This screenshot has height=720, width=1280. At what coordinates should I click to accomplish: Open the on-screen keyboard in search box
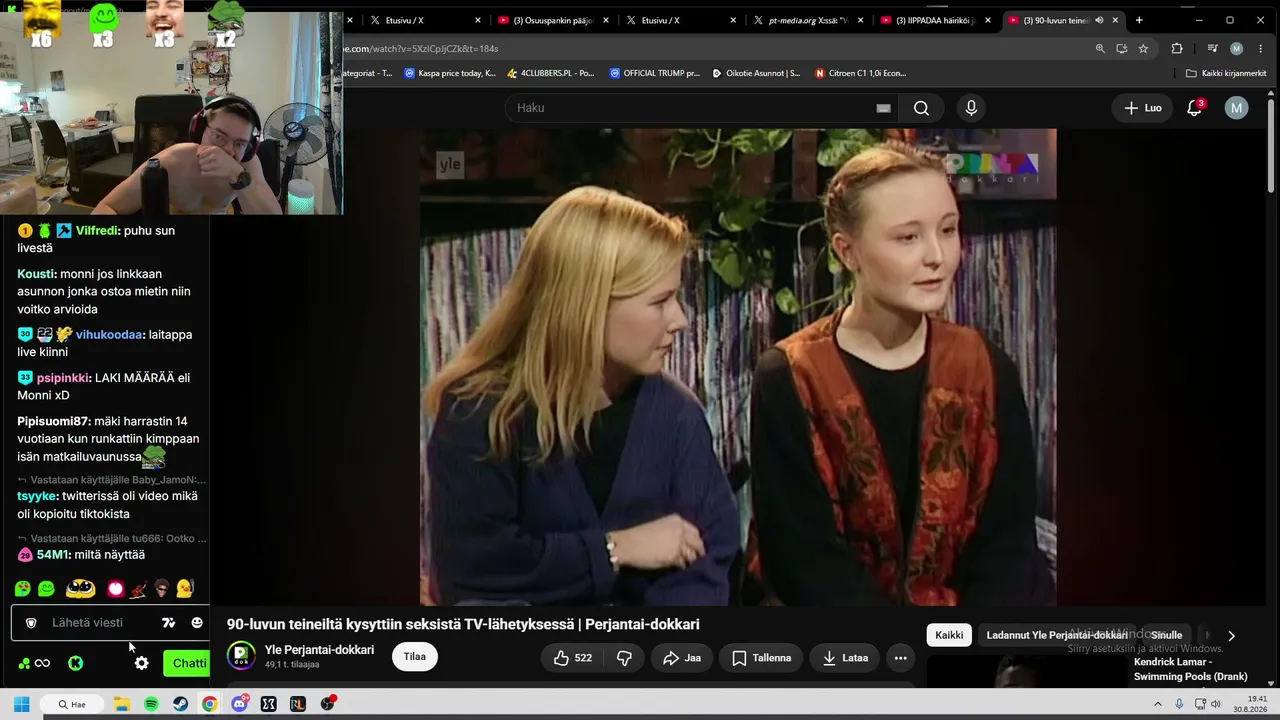[x=883, y=108]
